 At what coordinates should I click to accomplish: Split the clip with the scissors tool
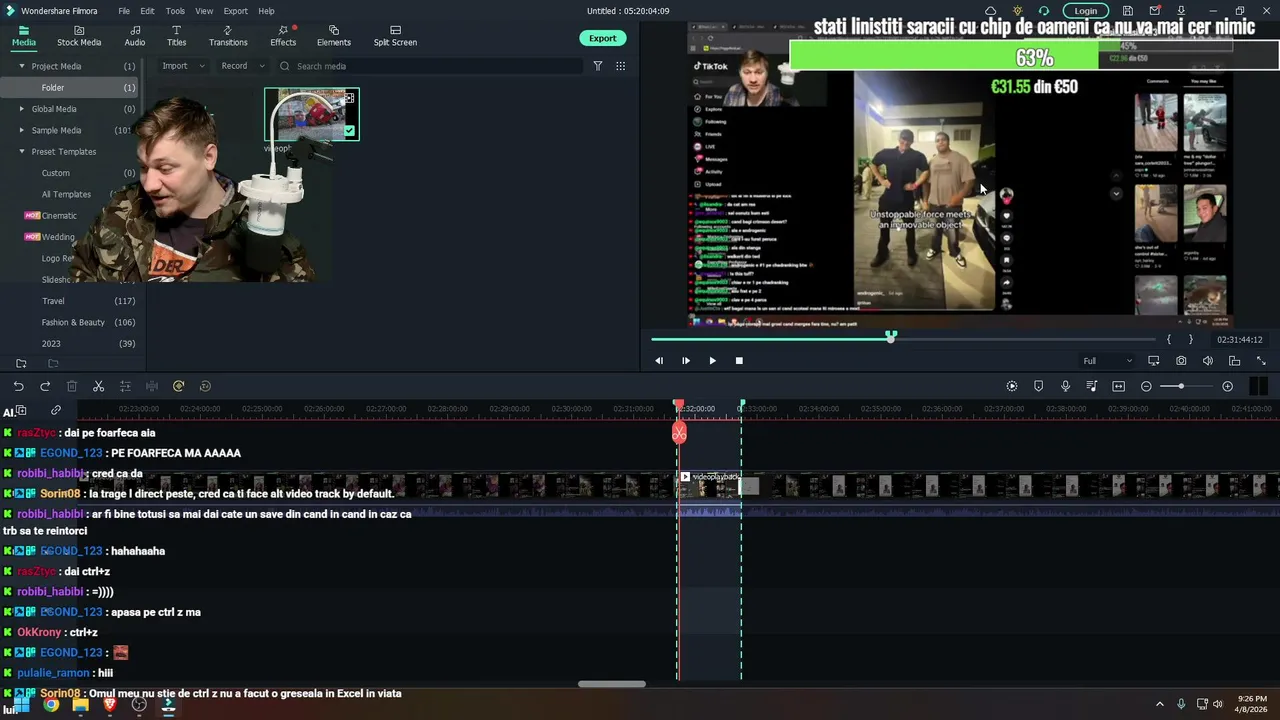click(x=98, y=386)
